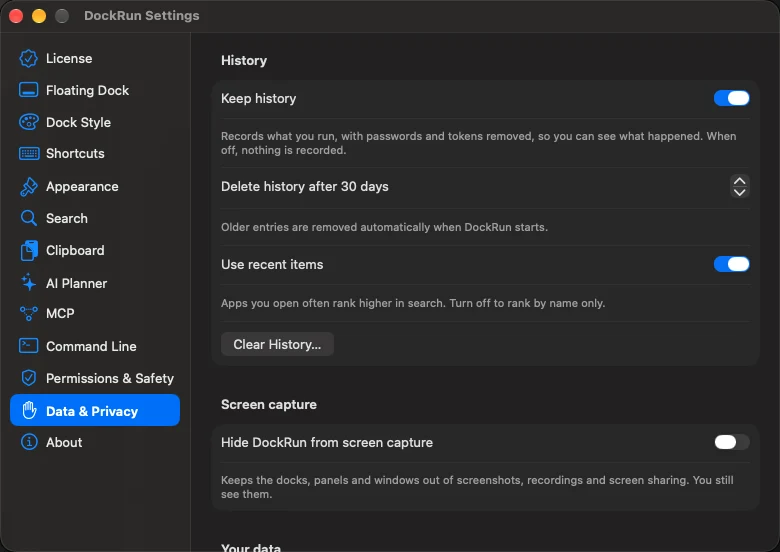Click the Command Line terminal icon
The width and height of the screenshot is (780, 552).
(x=28, y=346)
